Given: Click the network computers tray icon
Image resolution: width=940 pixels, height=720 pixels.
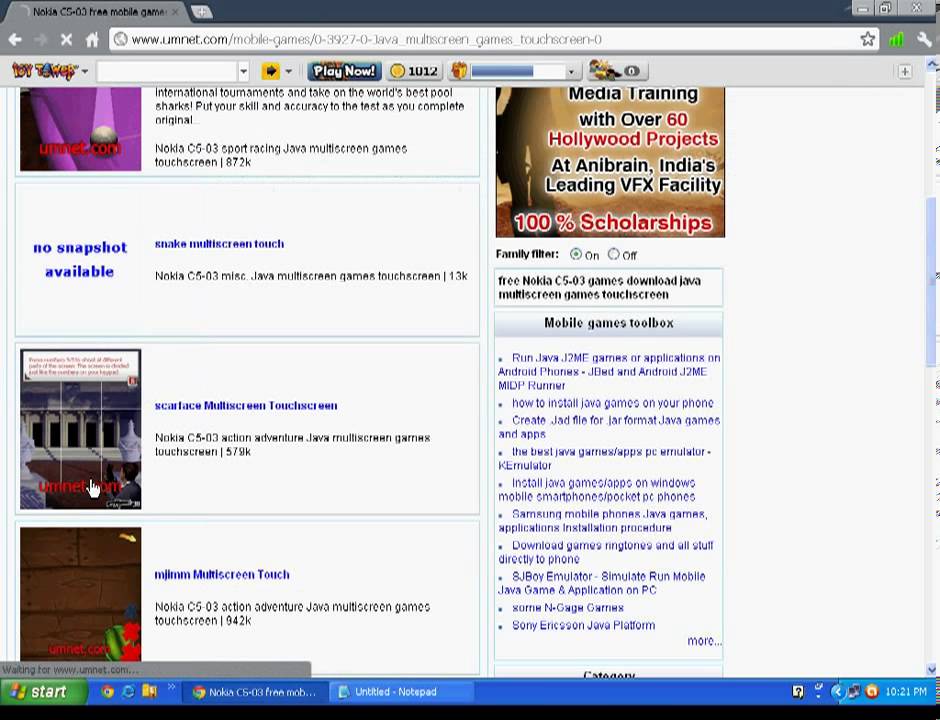Looking at the screenshot, I should [x=854, y=692].
